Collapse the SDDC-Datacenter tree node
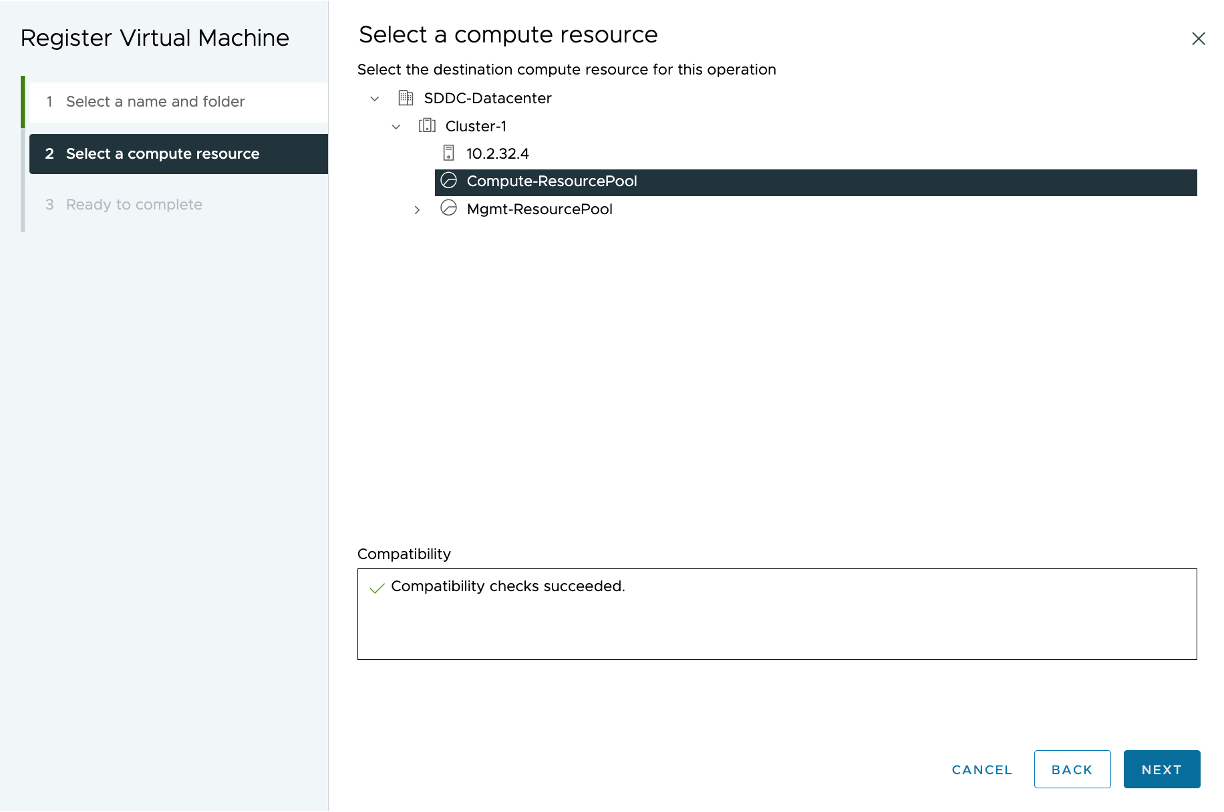 [375, 98]
